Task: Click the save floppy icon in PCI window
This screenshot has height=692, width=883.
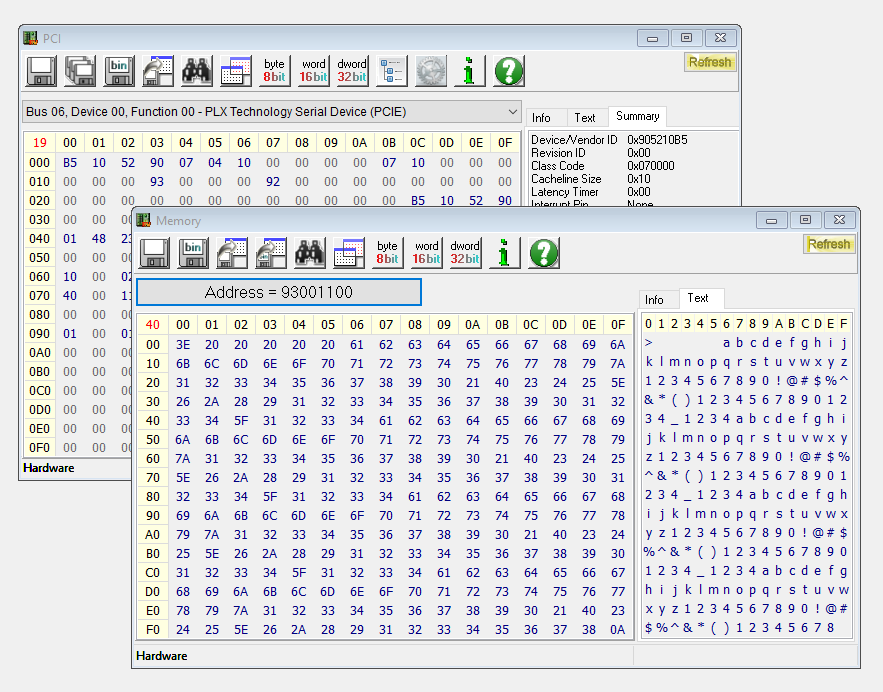Action: [x=41, y=71]
